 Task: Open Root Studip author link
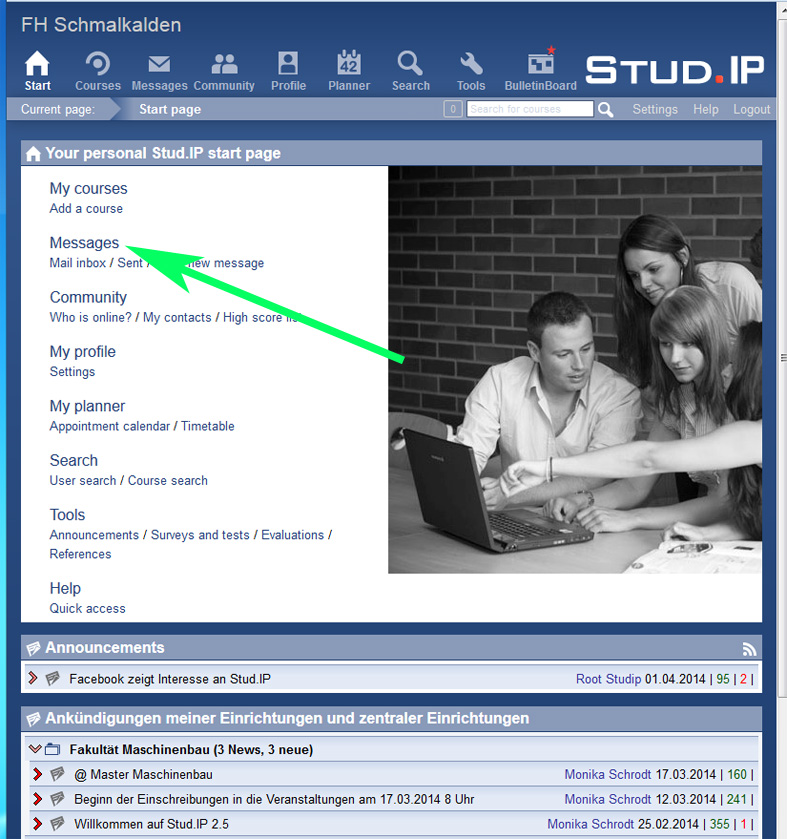(608, 679)
